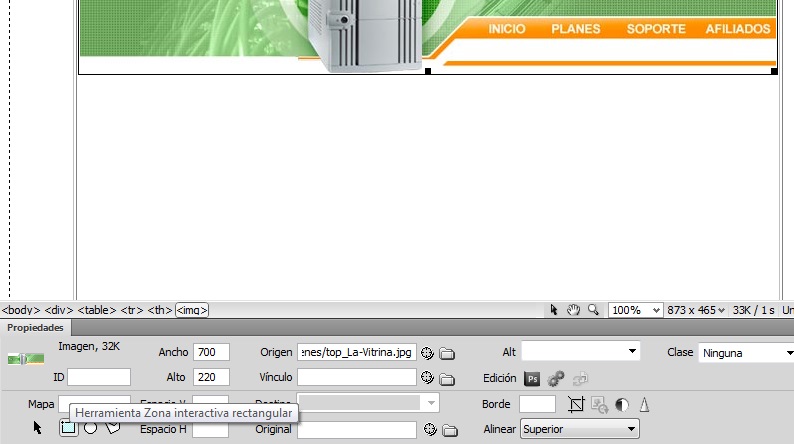The image size is (794, 444).
Task: Click the Ancho width input field
Action: click(x=211, y=352)
